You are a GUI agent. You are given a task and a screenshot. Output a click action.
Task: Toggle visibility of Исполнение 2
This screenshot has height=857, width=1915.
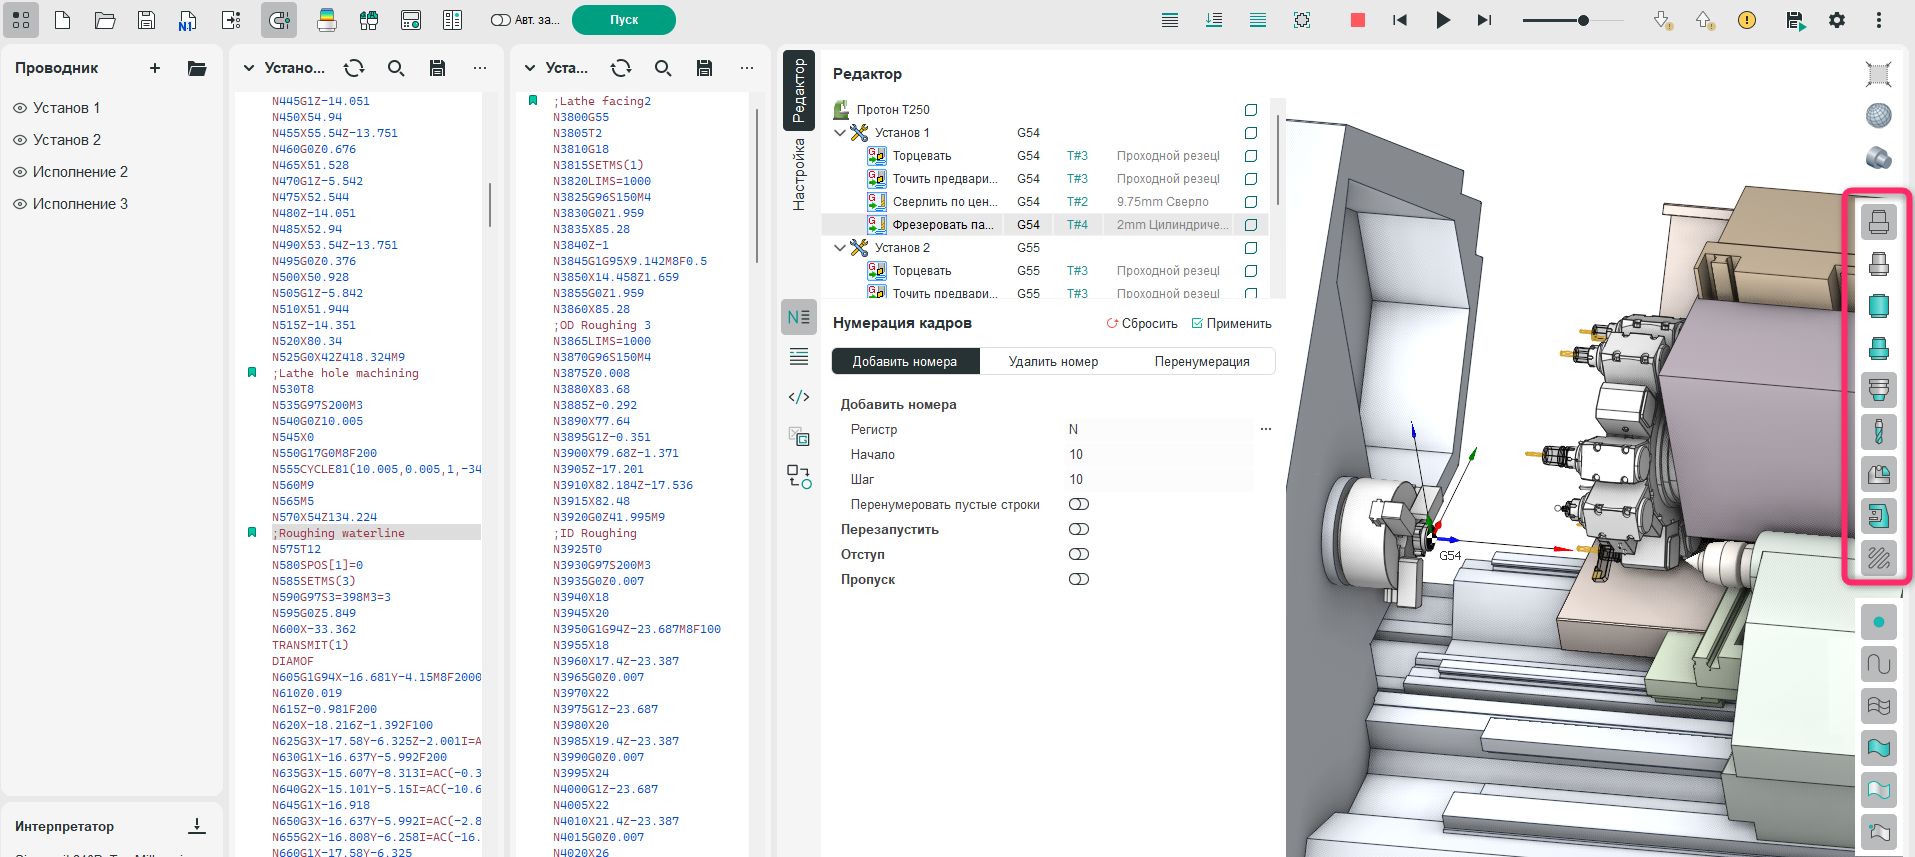tap(20, 172)
